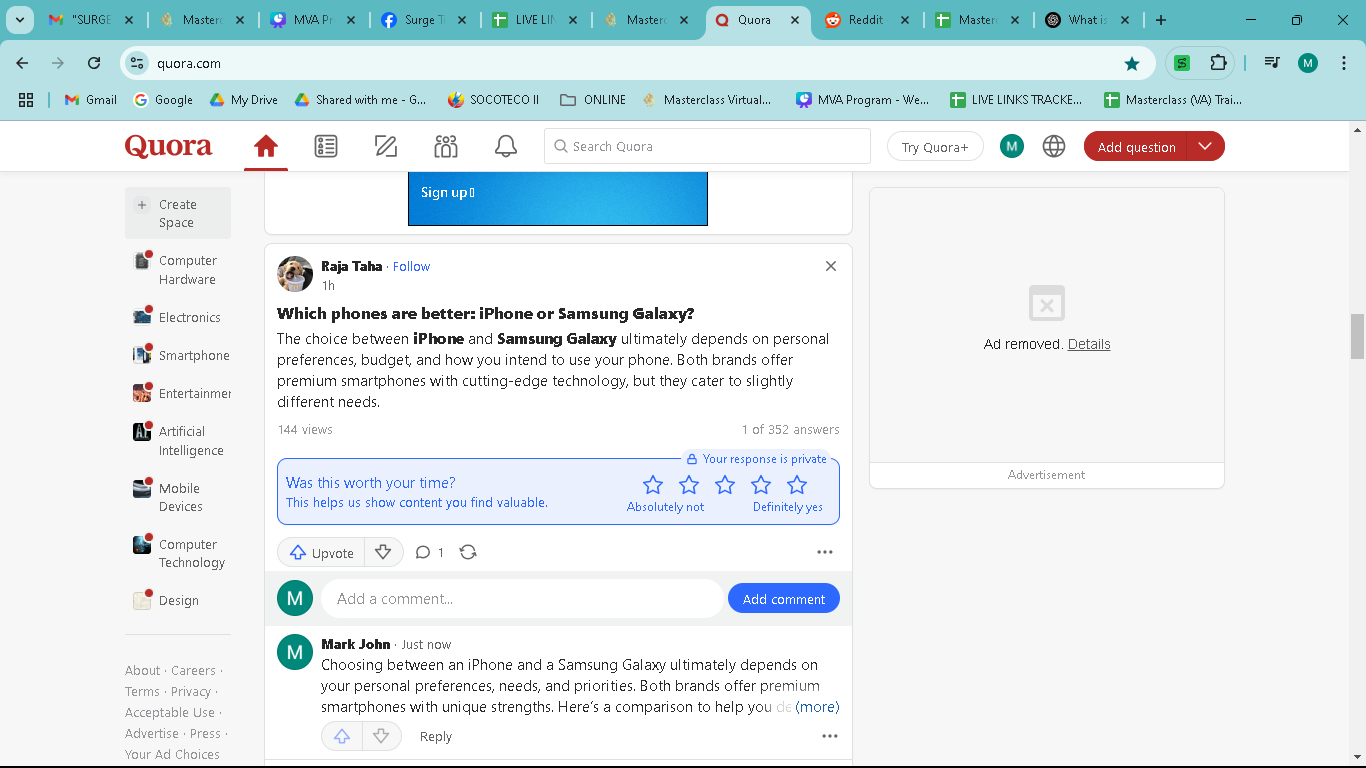The width and height of the screenshot is (1366, 768).
Task: Toggle the bookmark star for this page
Action: point(1132,63)
